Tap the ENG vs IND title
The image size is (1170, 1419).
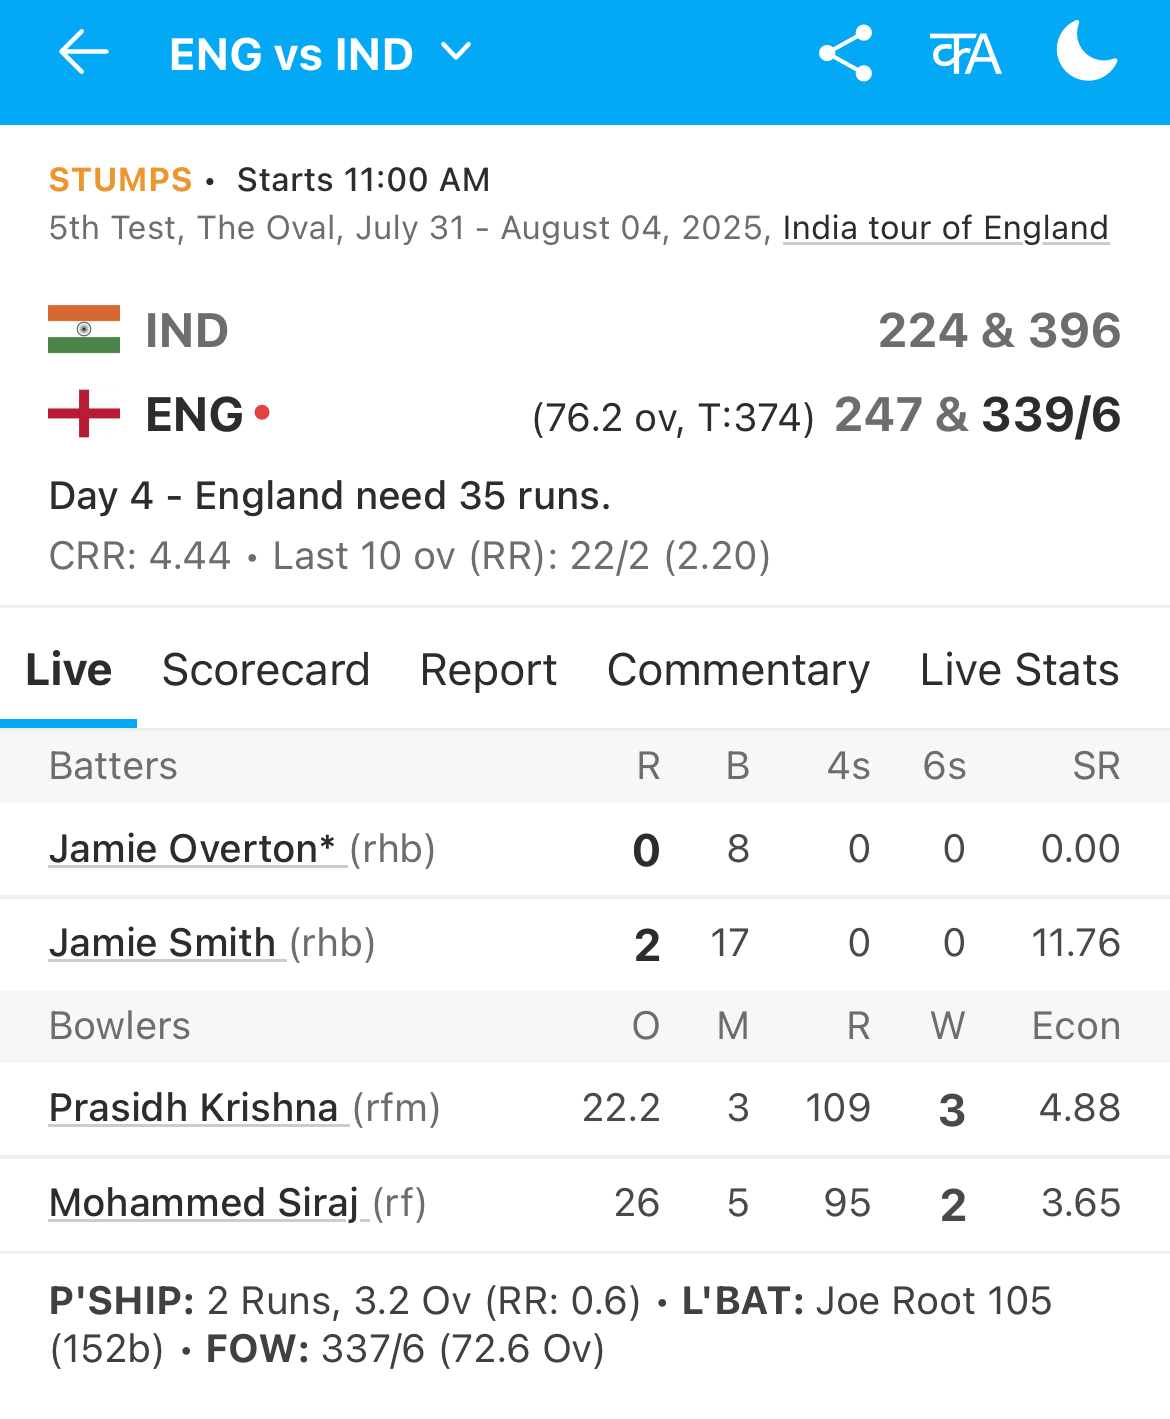coord(292,54)
